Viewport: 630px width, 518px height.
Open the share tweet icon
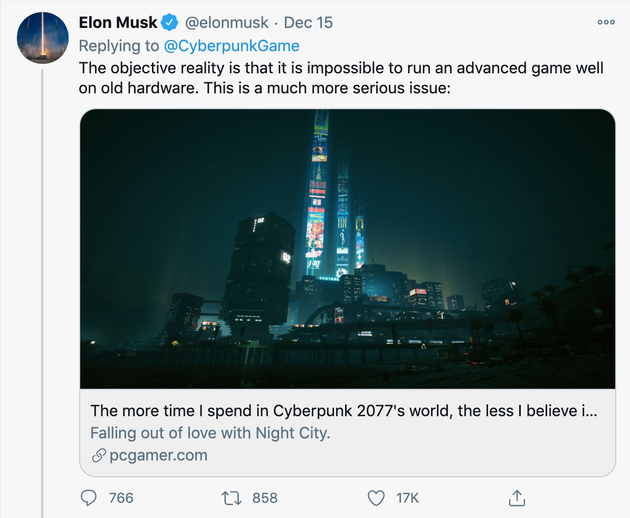point(517,497)
